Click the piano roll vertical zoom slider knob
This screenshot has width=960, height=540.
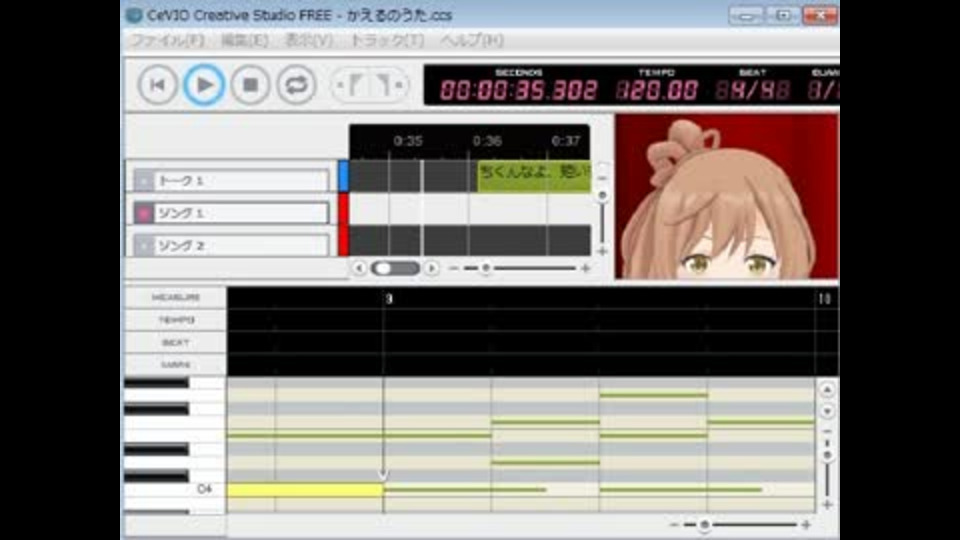pos(827,456)
